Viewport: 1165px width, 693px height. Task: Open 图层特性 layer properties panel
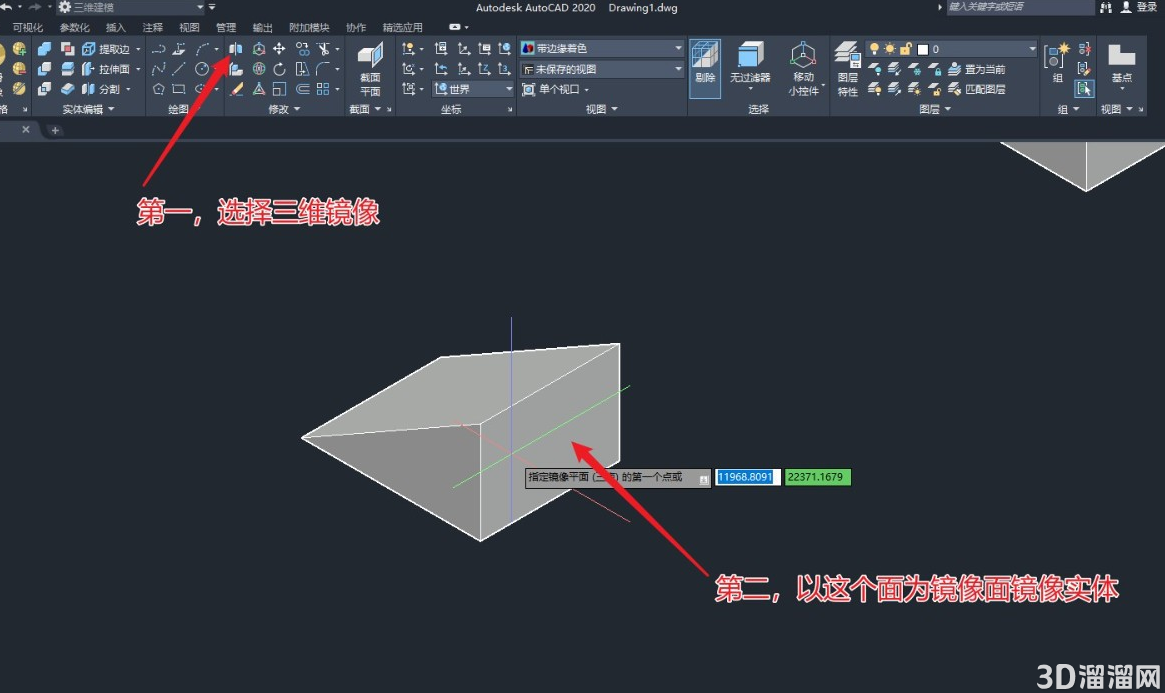[x=848, y=69]
